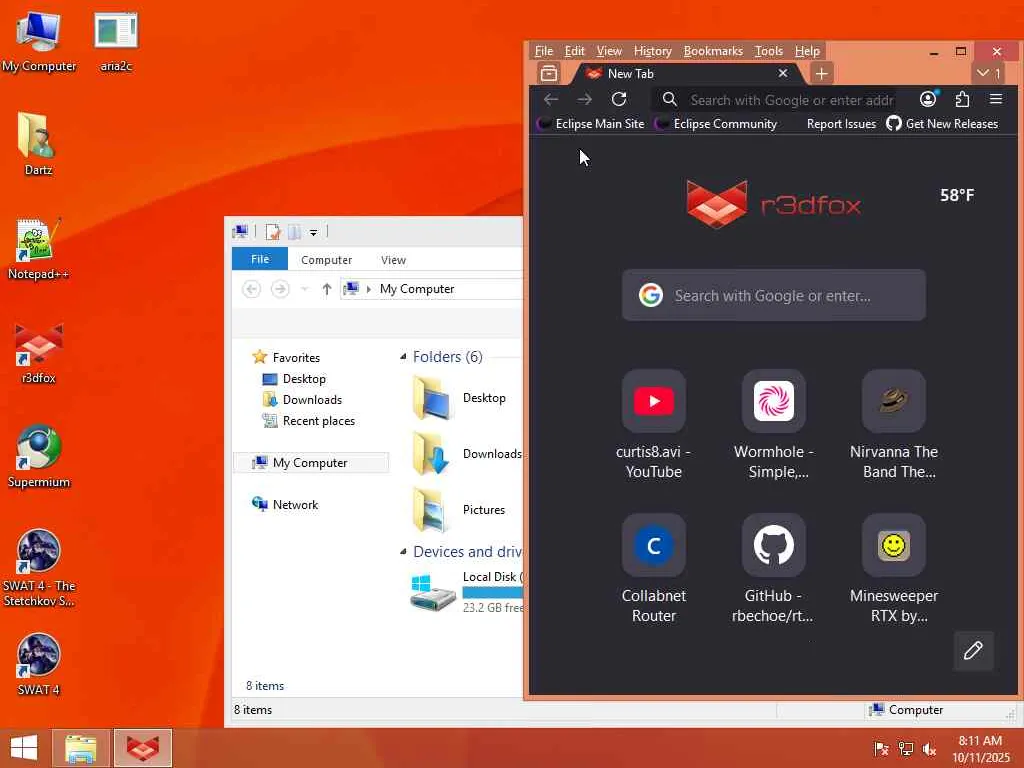This screenshot has width=1024, height=768.
Task: Close the New Tab tab
Action: click(x=783, y=73)
